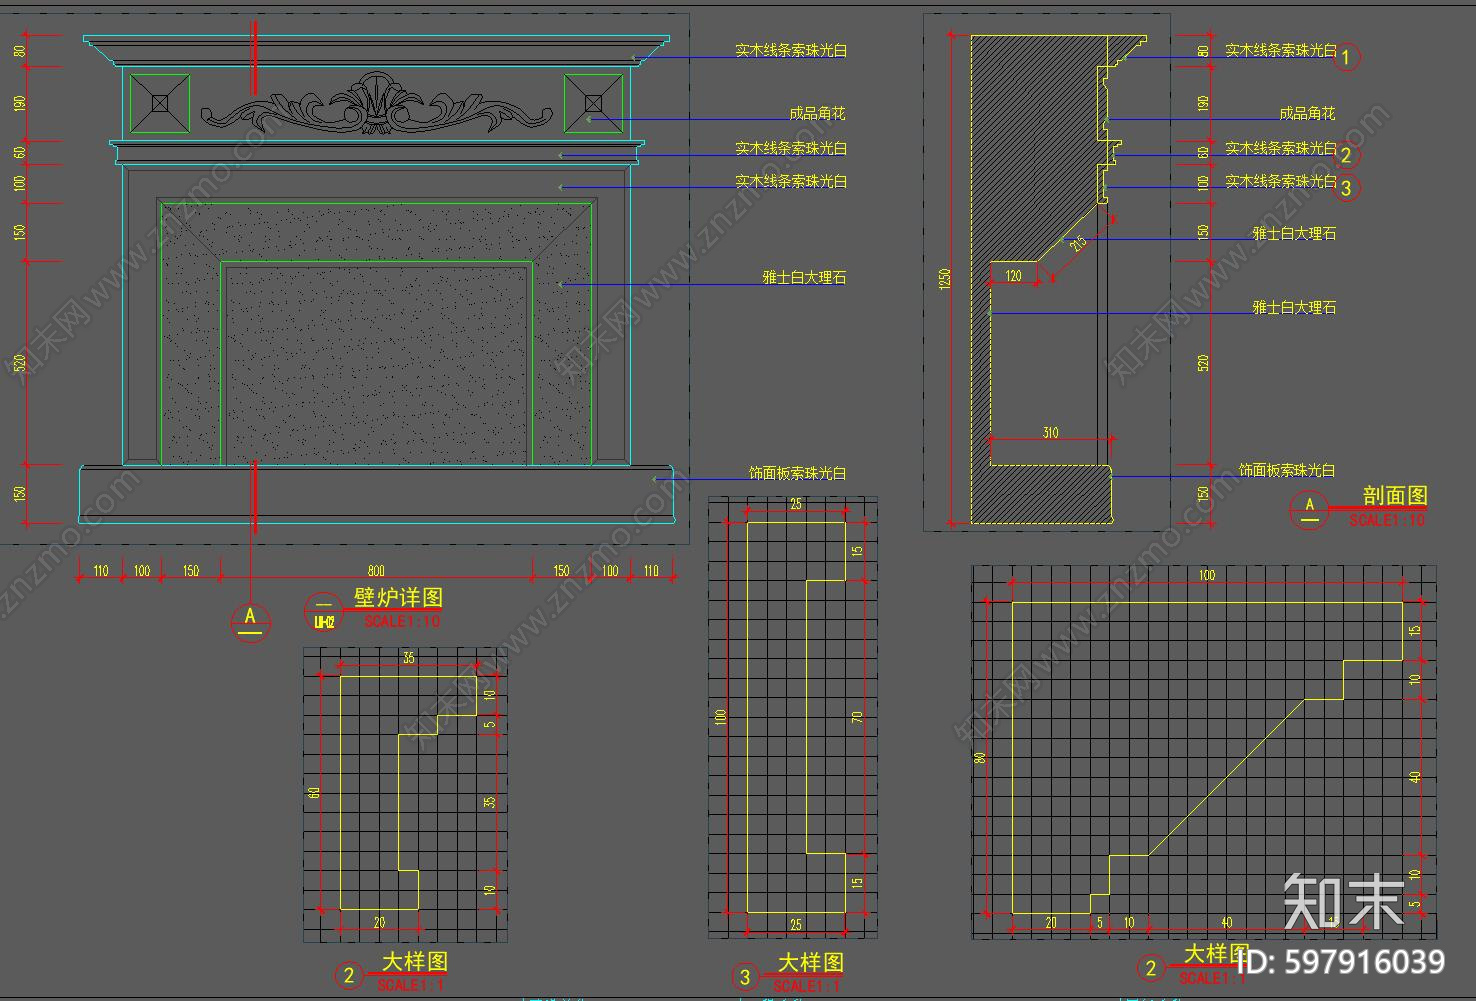
Task: Click the 剖面图 section title
Action: (x=1395, y=495)
